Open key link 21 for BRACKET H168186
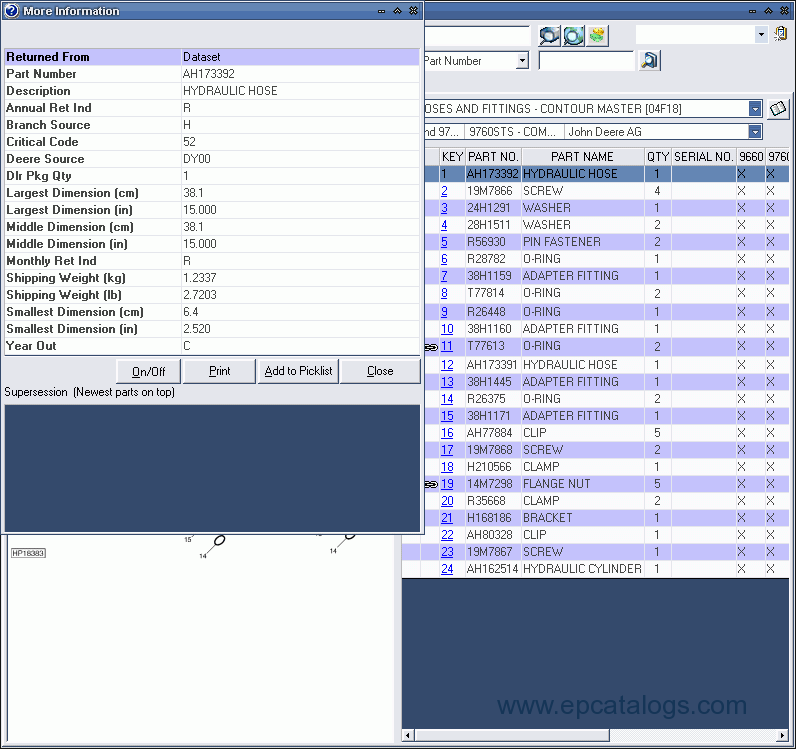The width and height of the screenshot is (796, 749). 447,518
